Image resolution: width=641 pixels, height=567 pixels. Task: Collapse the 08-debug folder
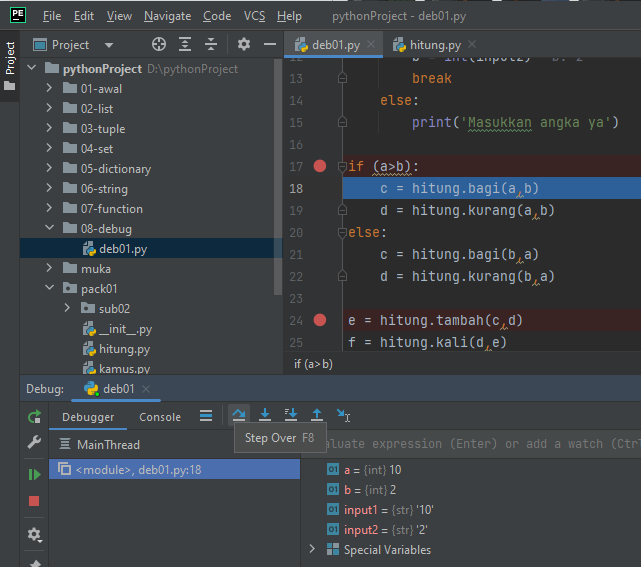pyautogui.click(x=49, y=228)
